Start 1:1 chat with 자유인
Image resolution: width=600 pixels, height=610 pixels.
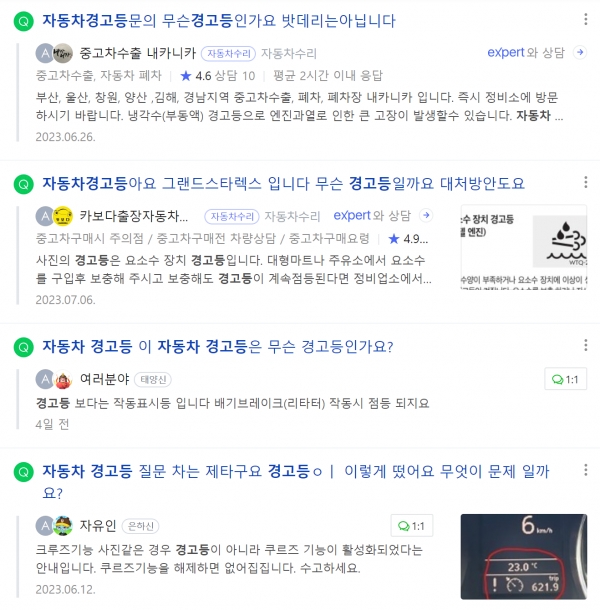412,526
